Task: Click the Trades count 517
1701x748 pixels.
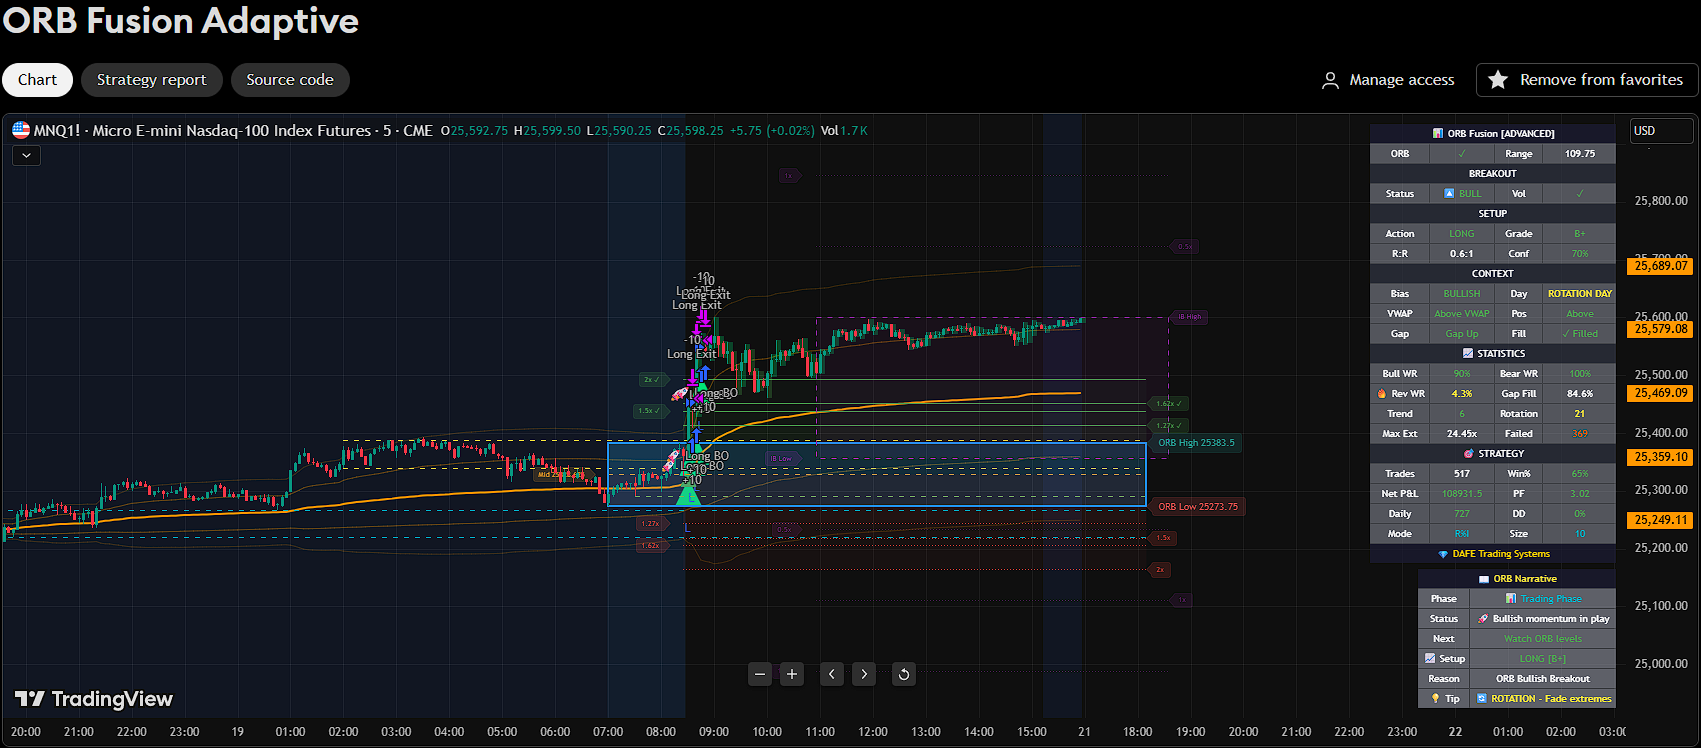Action: pyautogui.click(x=1462, y=474)
